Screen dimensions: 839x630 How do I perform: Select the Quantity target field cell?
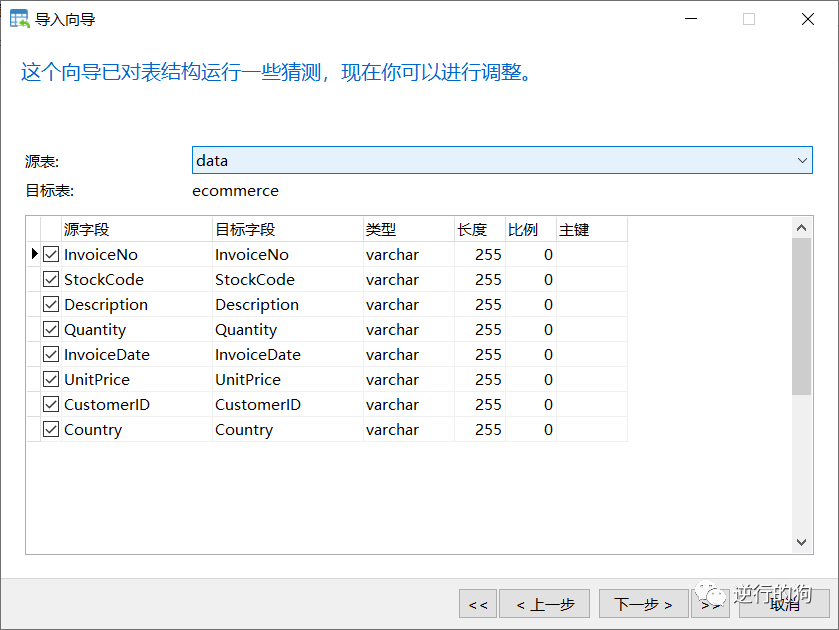(288, 329)
